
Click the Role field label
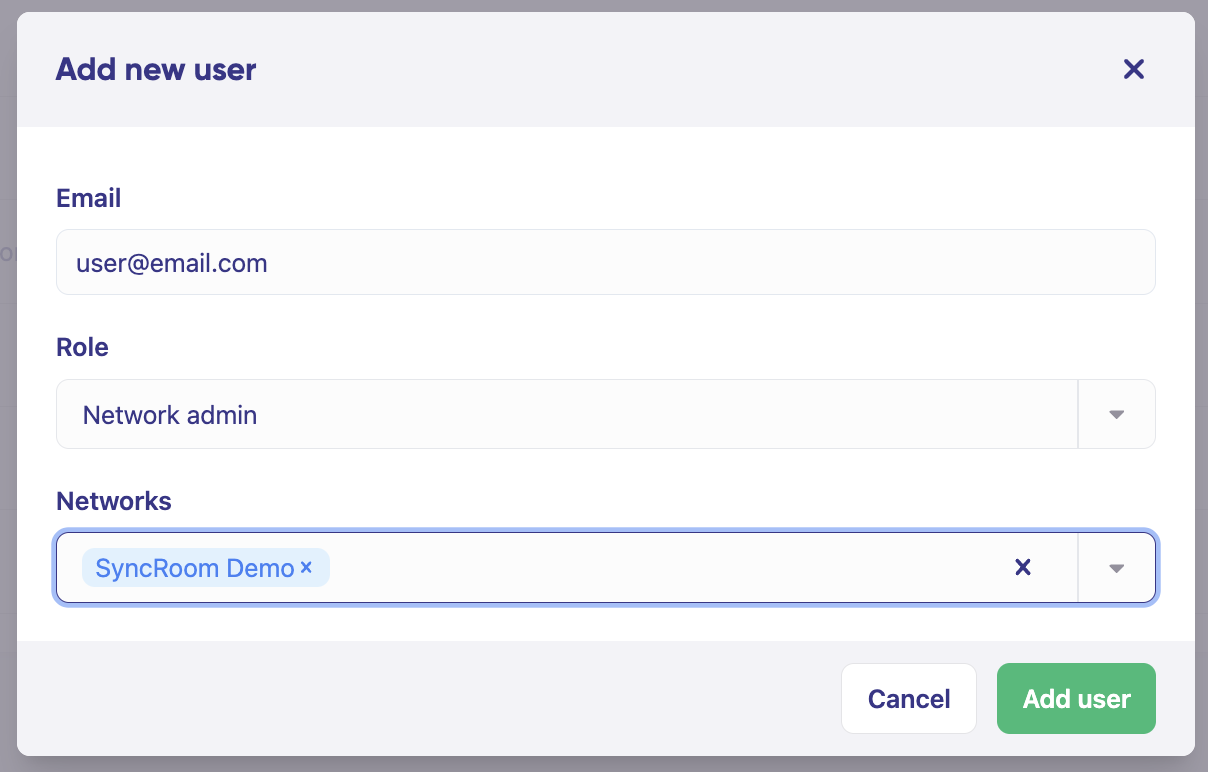coord(82,347)
